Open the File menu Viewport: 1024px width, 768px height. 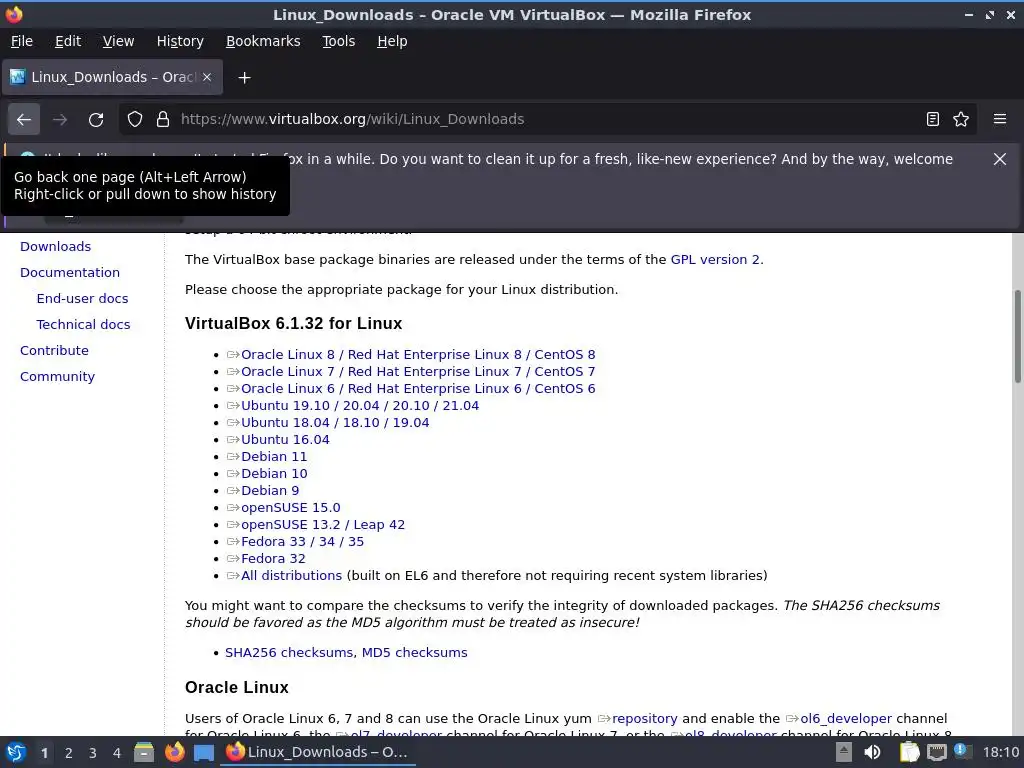(22, 41)
